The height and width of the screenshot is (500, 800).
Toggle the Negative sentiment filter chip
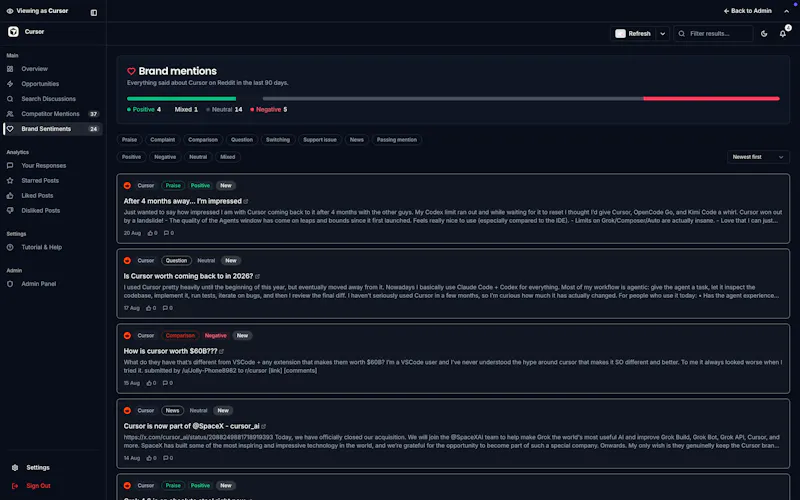point(165,157)
